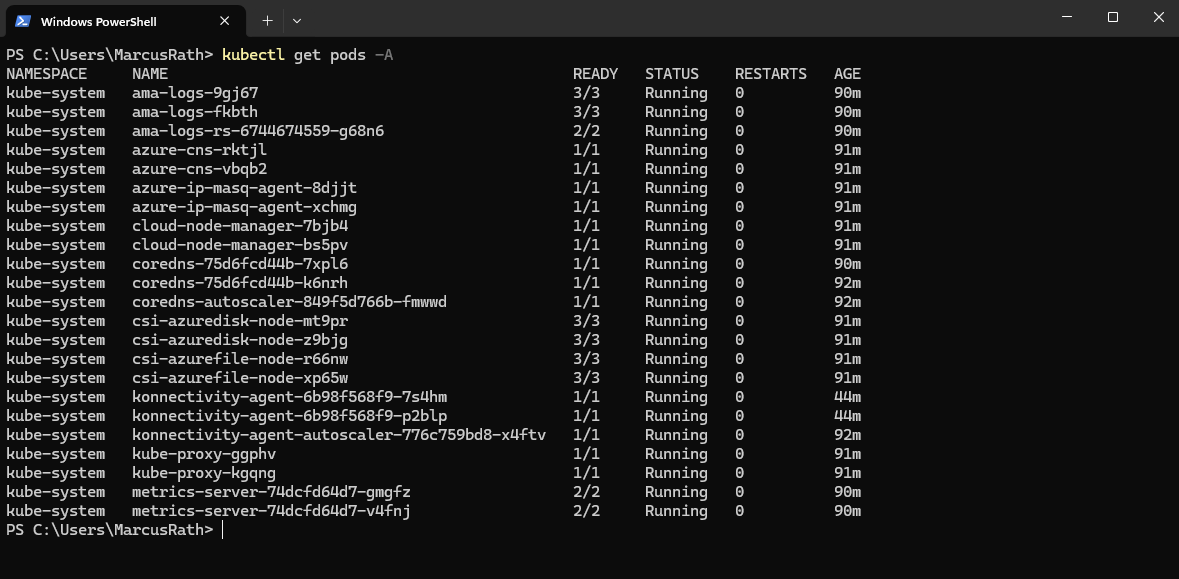Screen dimensions: 1179x579
Task: Expand the terminal profiles dropdown chevron
Action: 297,20
